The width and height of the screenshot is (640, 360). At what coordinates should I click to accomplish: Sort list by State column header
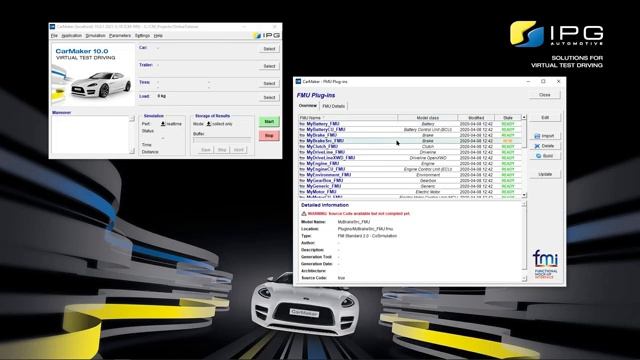coord(508,118)
